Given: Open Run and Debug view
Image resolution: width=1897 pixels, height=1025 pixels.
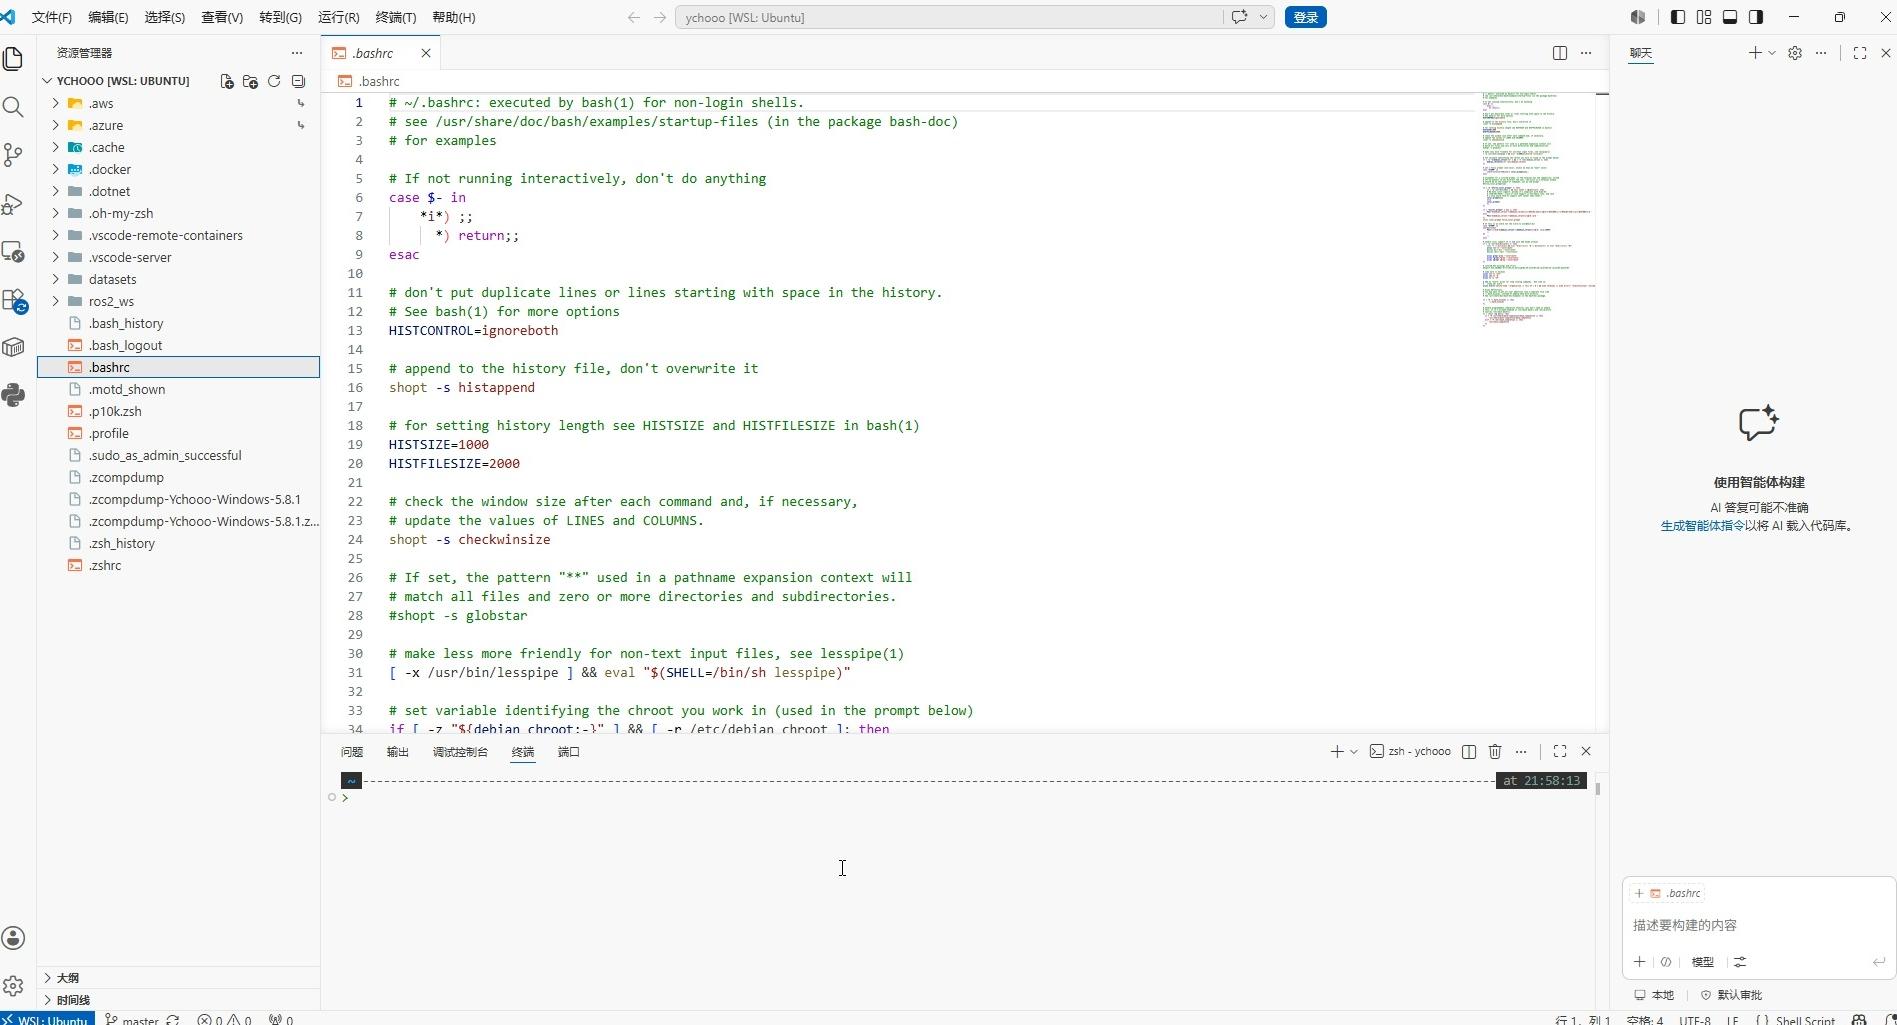Looking at the screenshot, I should (13, 204).
